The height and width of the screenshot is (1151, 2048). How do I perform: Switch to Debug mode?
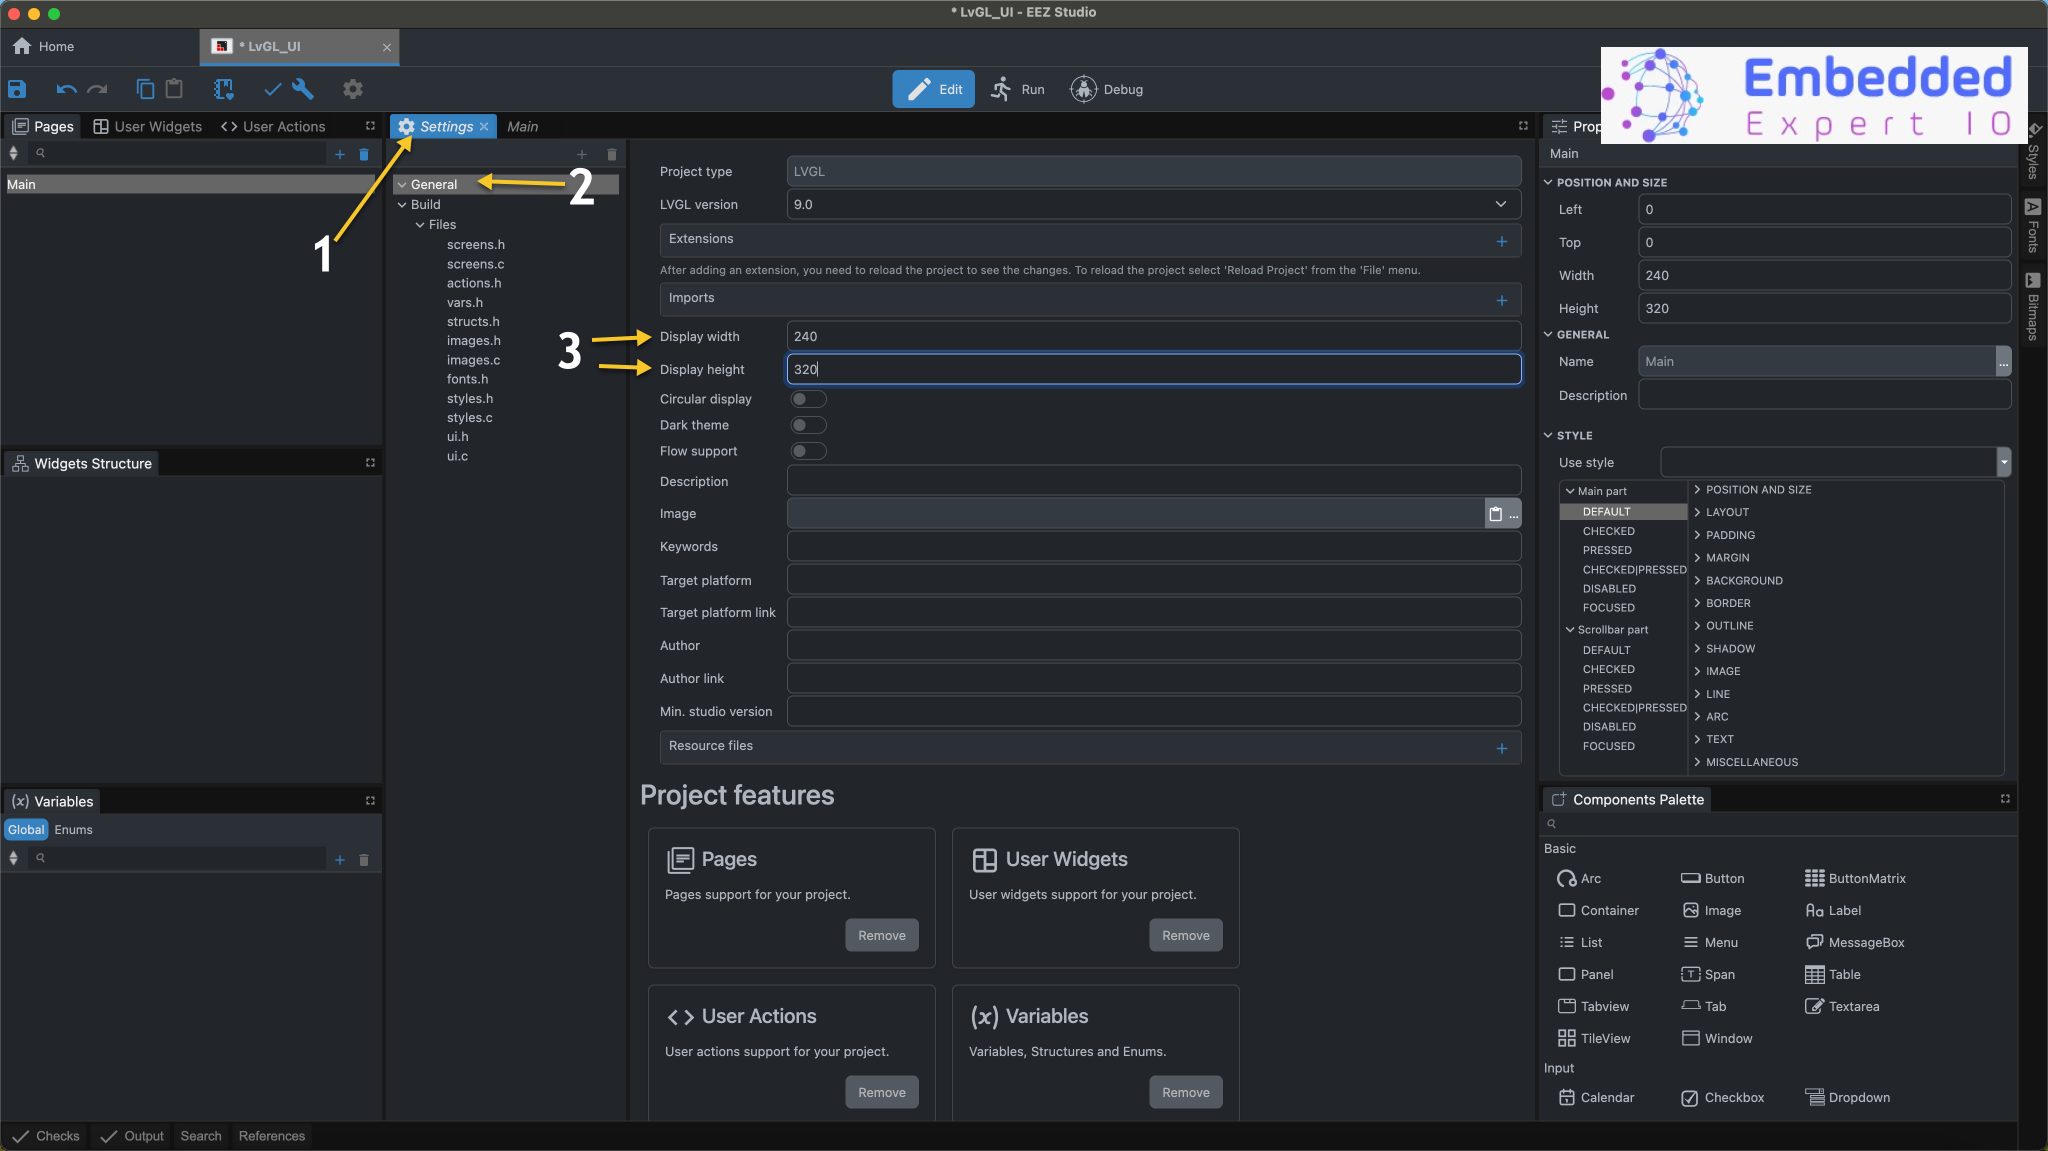1105,89
